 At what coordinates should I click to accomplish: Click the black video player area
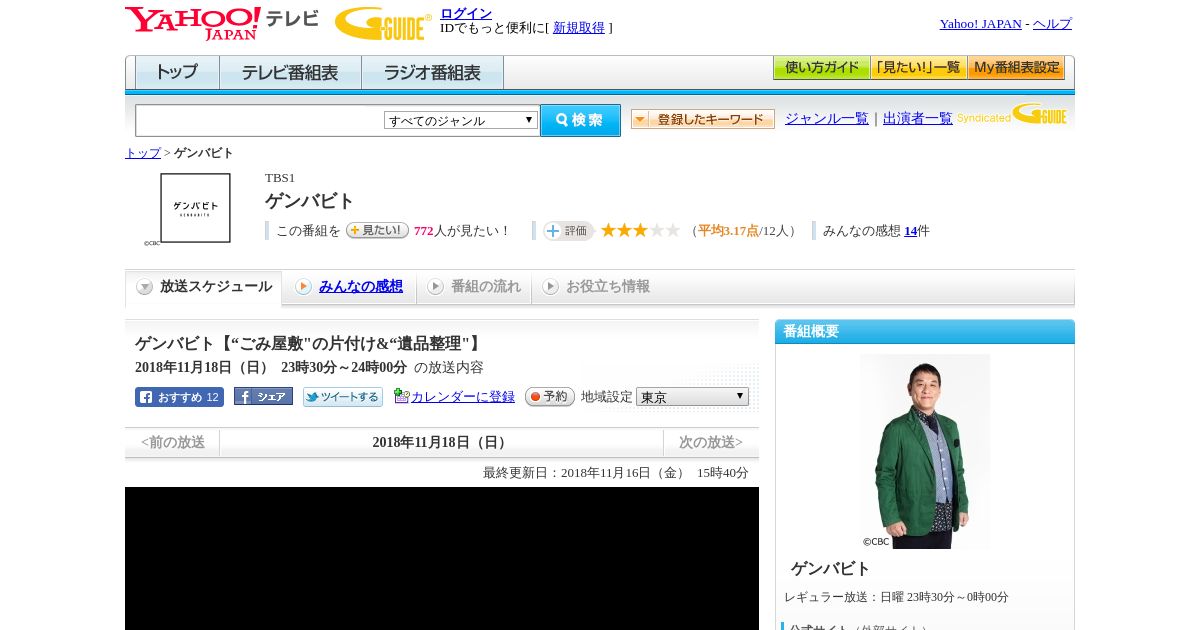(x=442, y=558)
